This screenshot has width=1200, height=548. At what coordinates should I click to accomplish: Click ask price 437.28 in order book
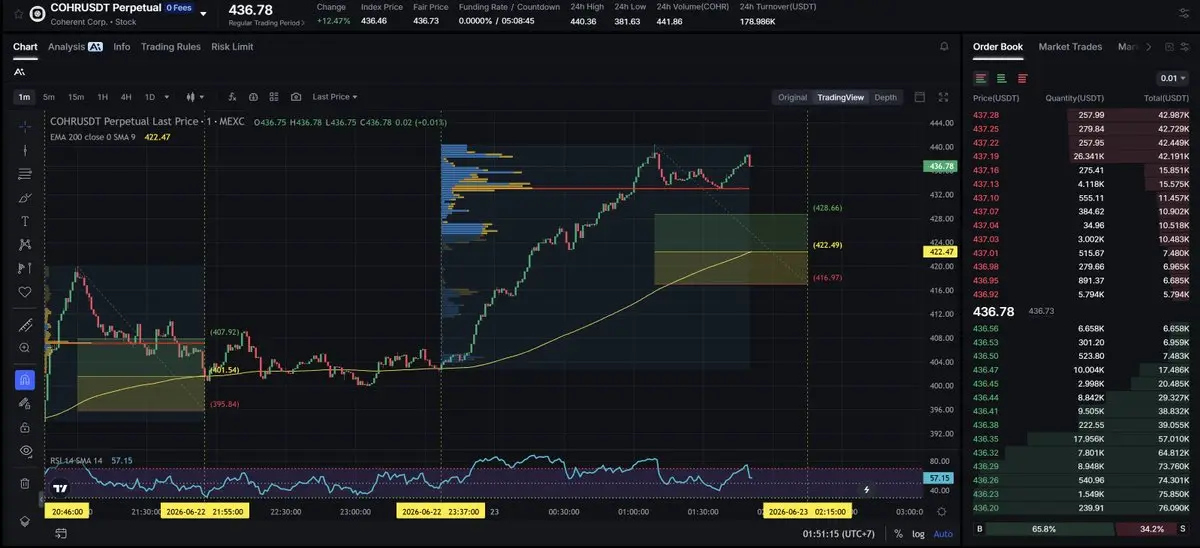985,115
